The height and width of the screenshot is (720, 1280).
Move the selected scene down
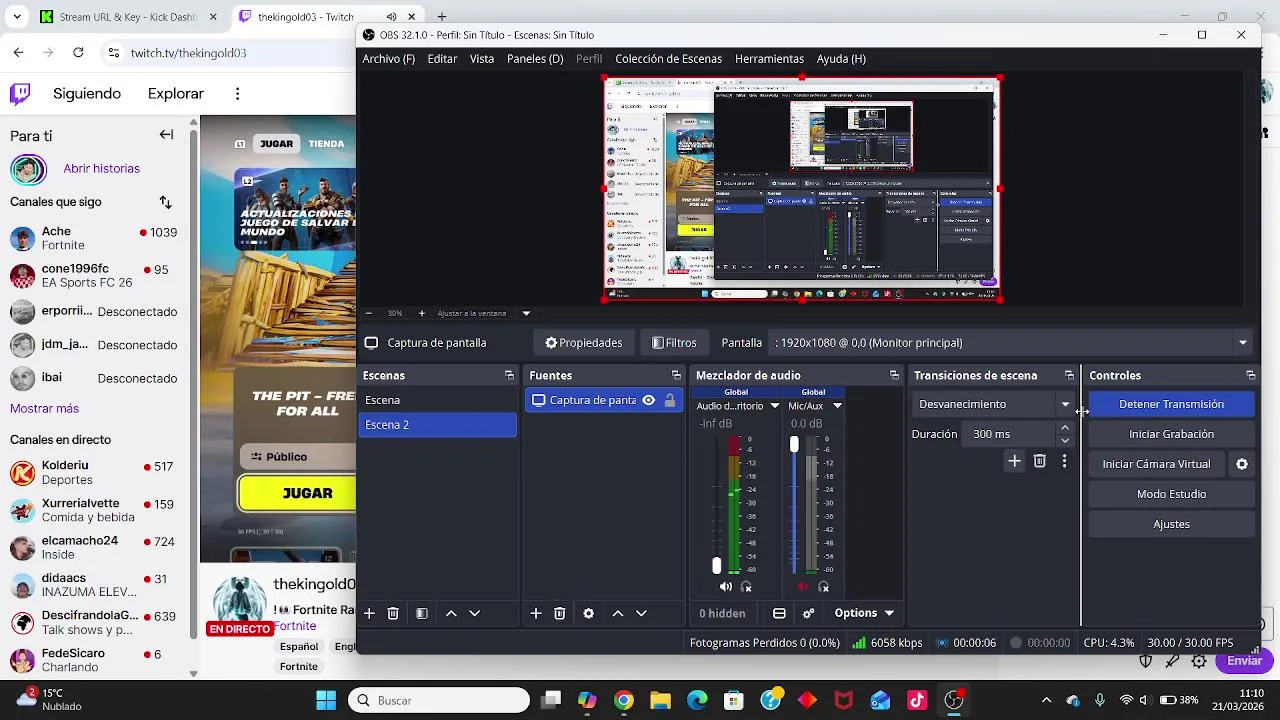(475, 613)
